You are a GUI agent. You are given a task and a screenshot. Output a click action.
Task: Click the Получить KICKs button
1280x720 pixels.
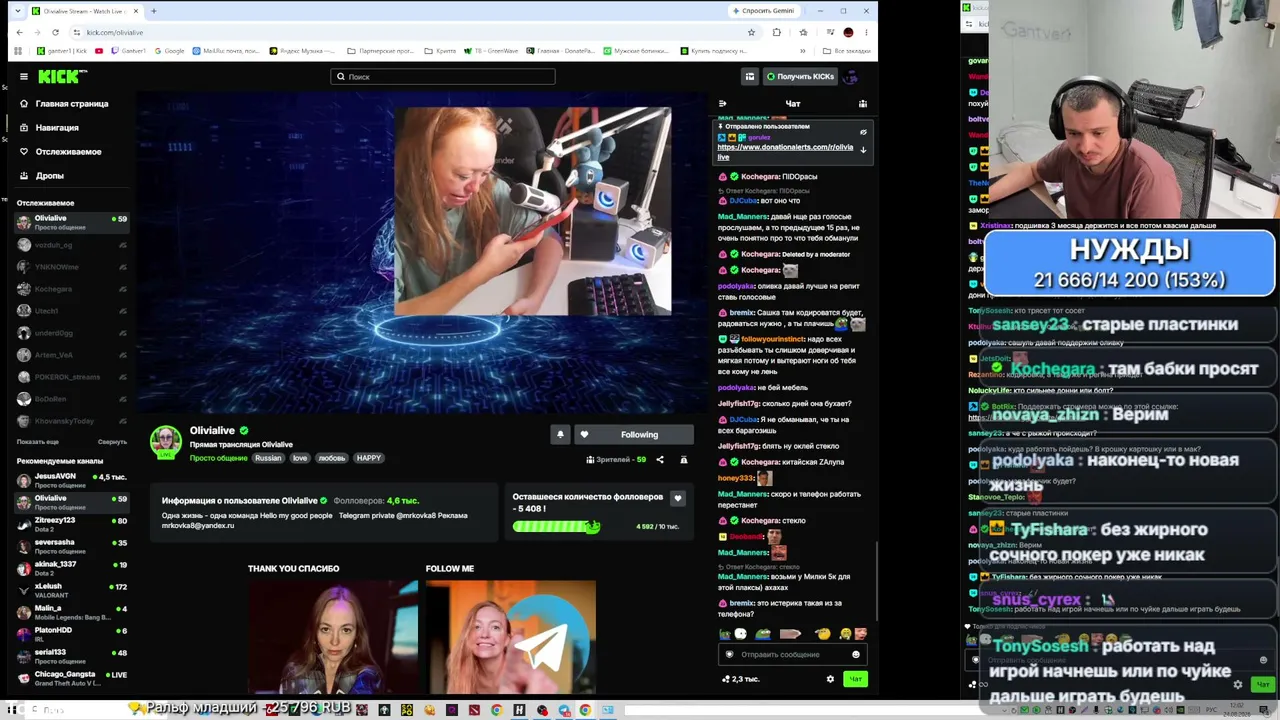(x=799, y=76)
